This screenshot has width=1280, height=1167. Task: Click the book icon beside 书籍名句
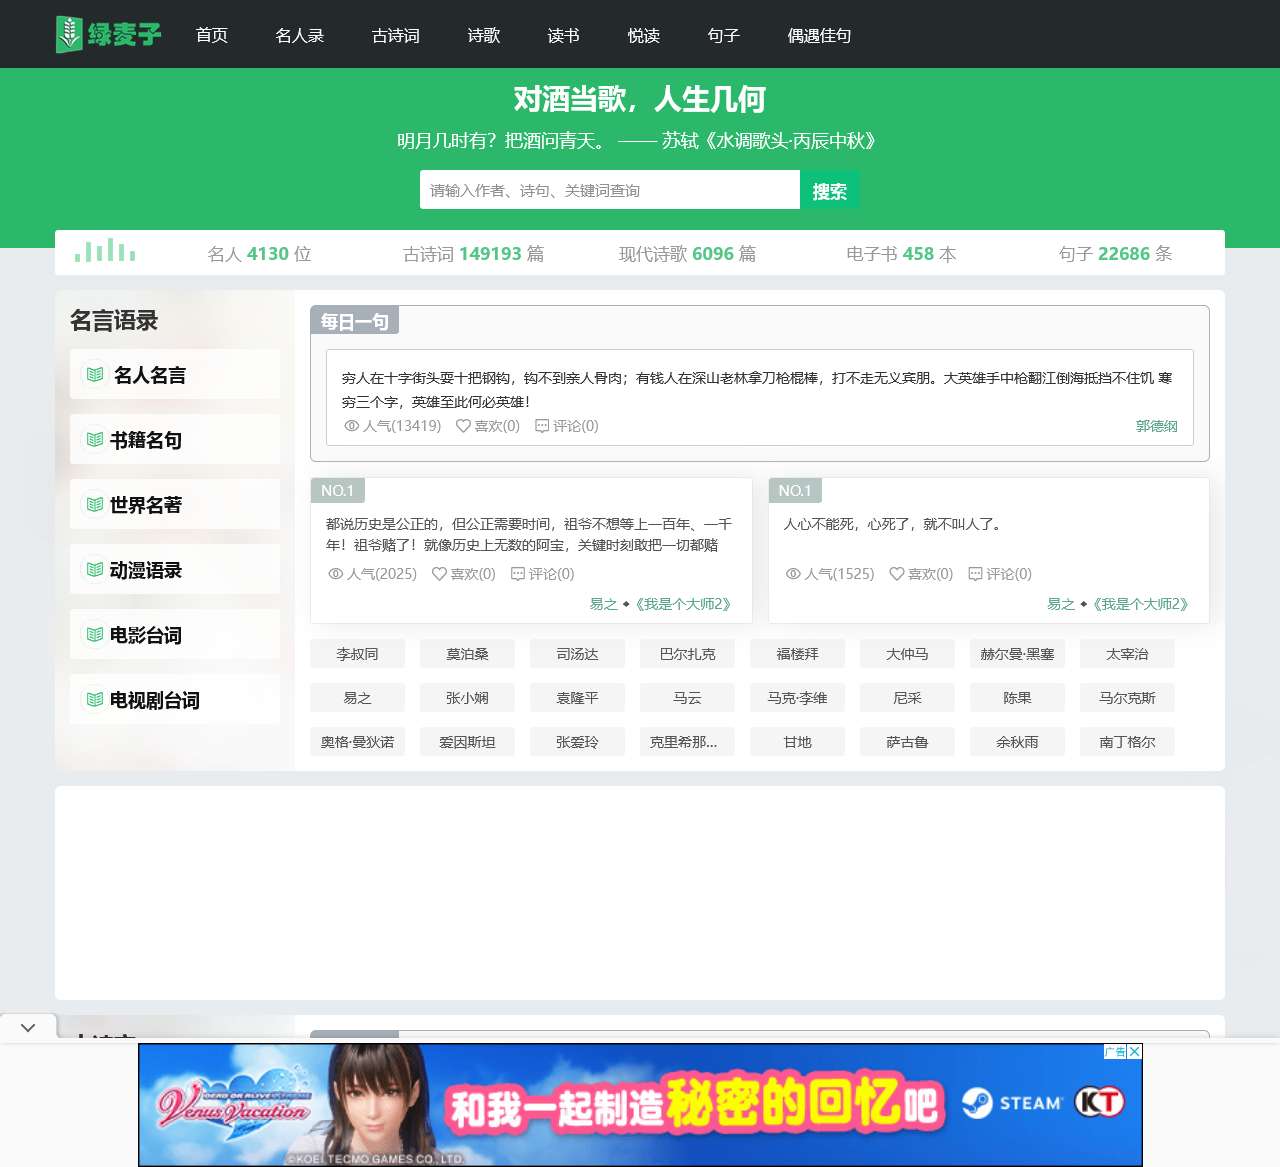95,439
